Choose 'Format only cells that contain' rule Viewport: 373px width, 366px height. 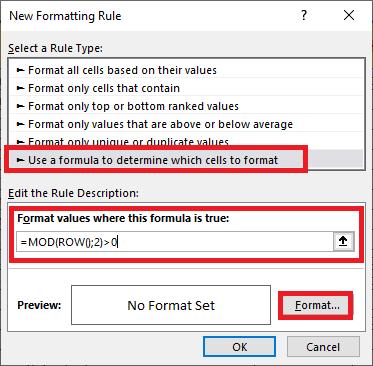[x=186, y=88]
